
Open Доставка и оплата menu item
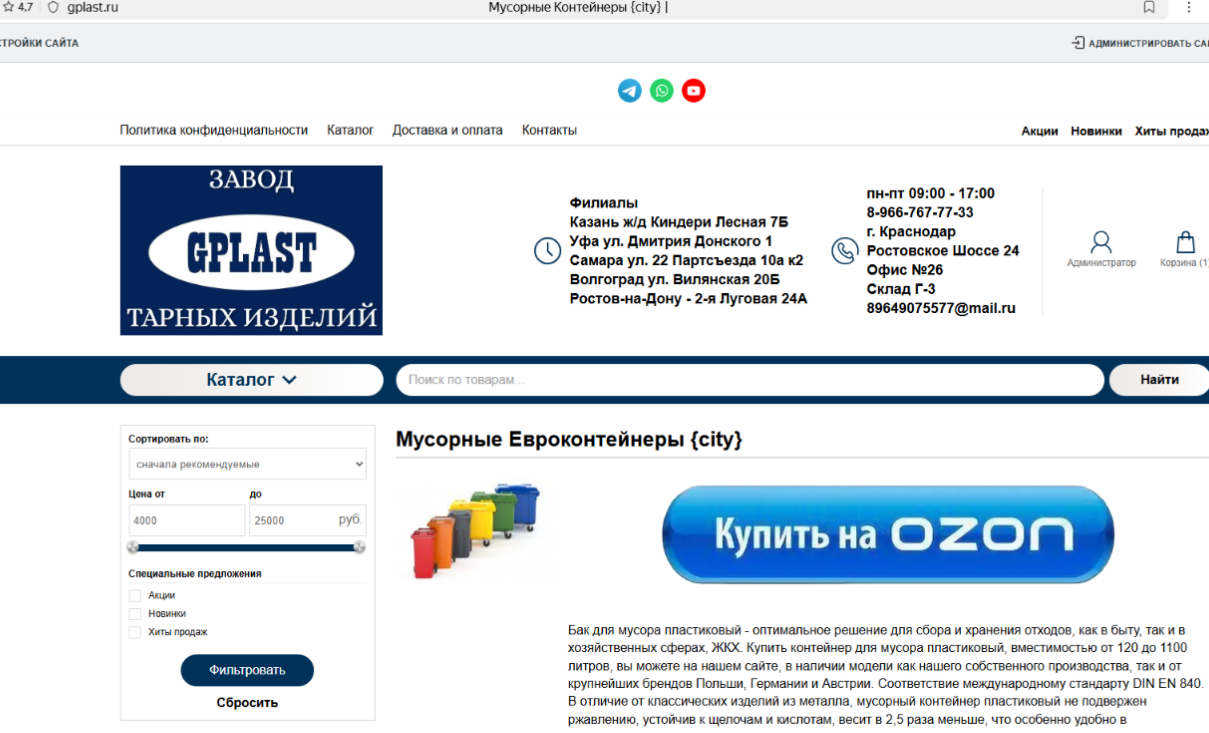pos(447,130)
